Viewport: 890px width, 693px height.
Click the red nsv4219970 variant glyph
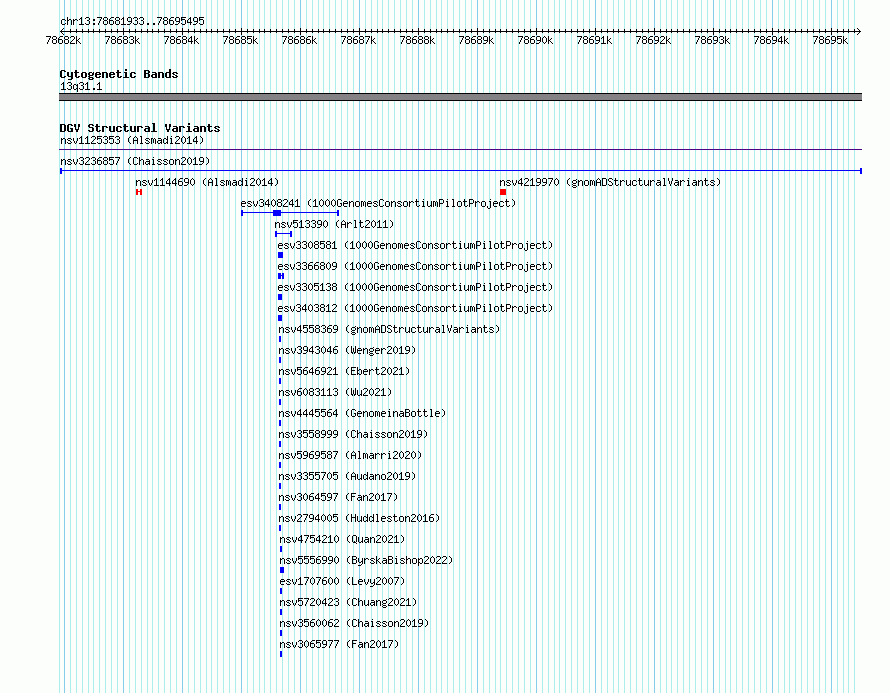(x=503, y=192)
